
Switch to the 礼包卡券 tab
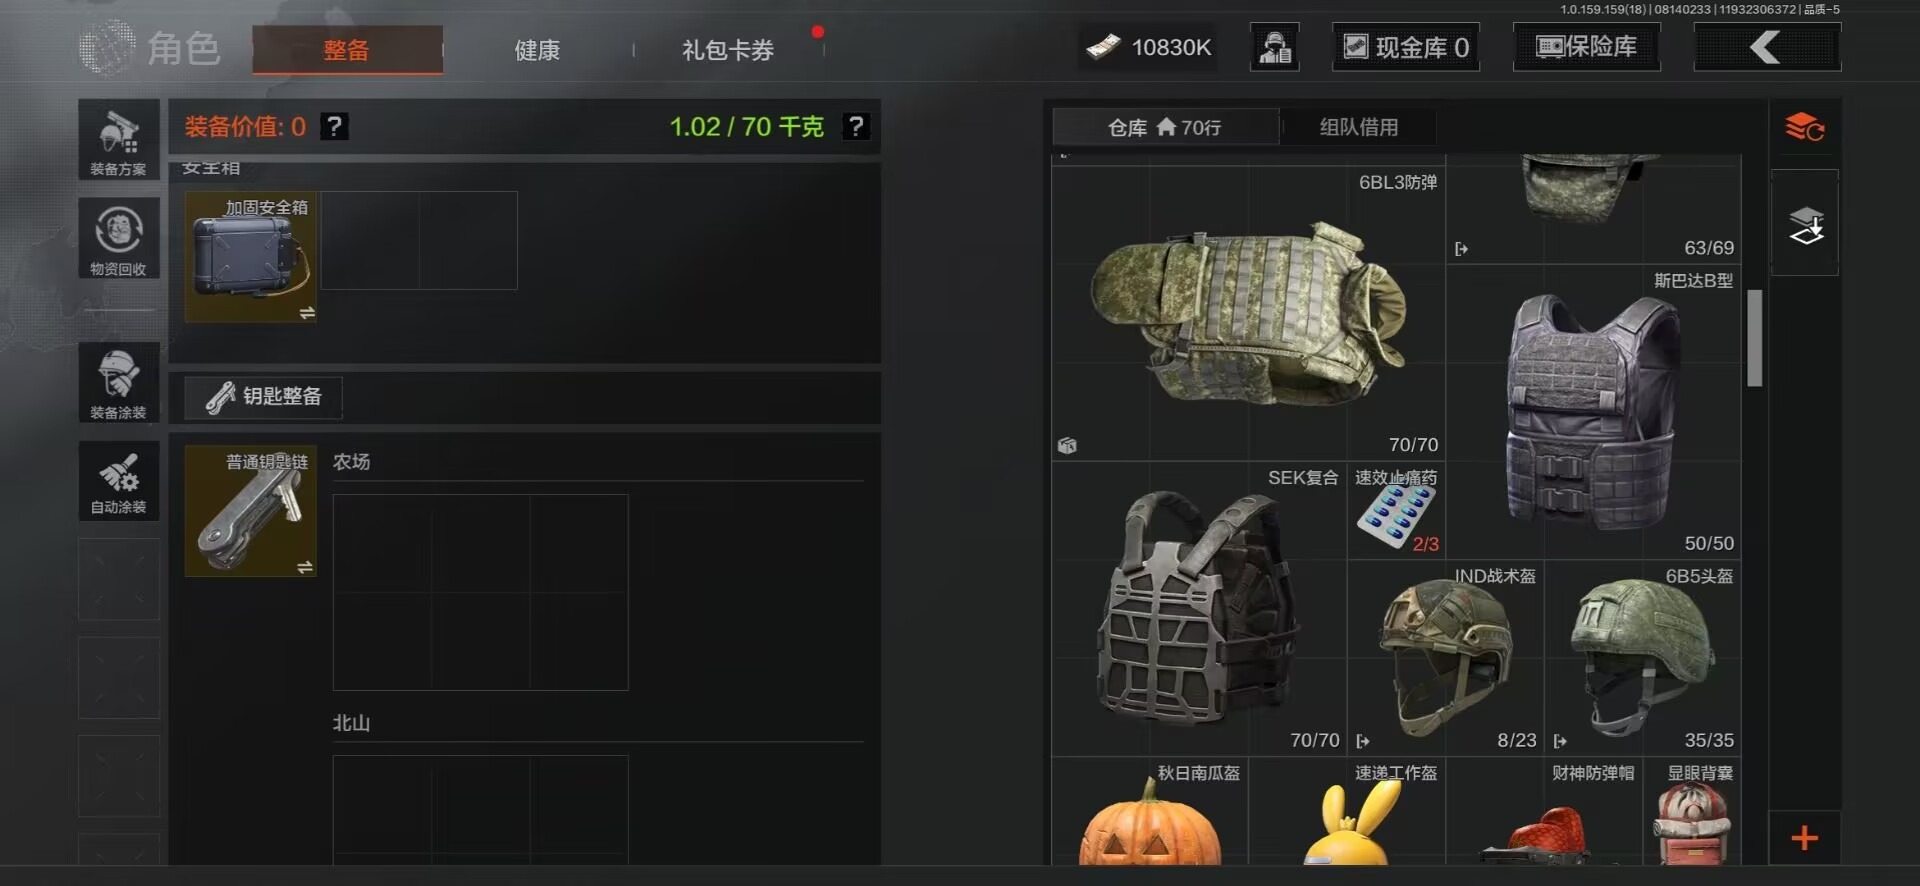click(x=728, y=50)
